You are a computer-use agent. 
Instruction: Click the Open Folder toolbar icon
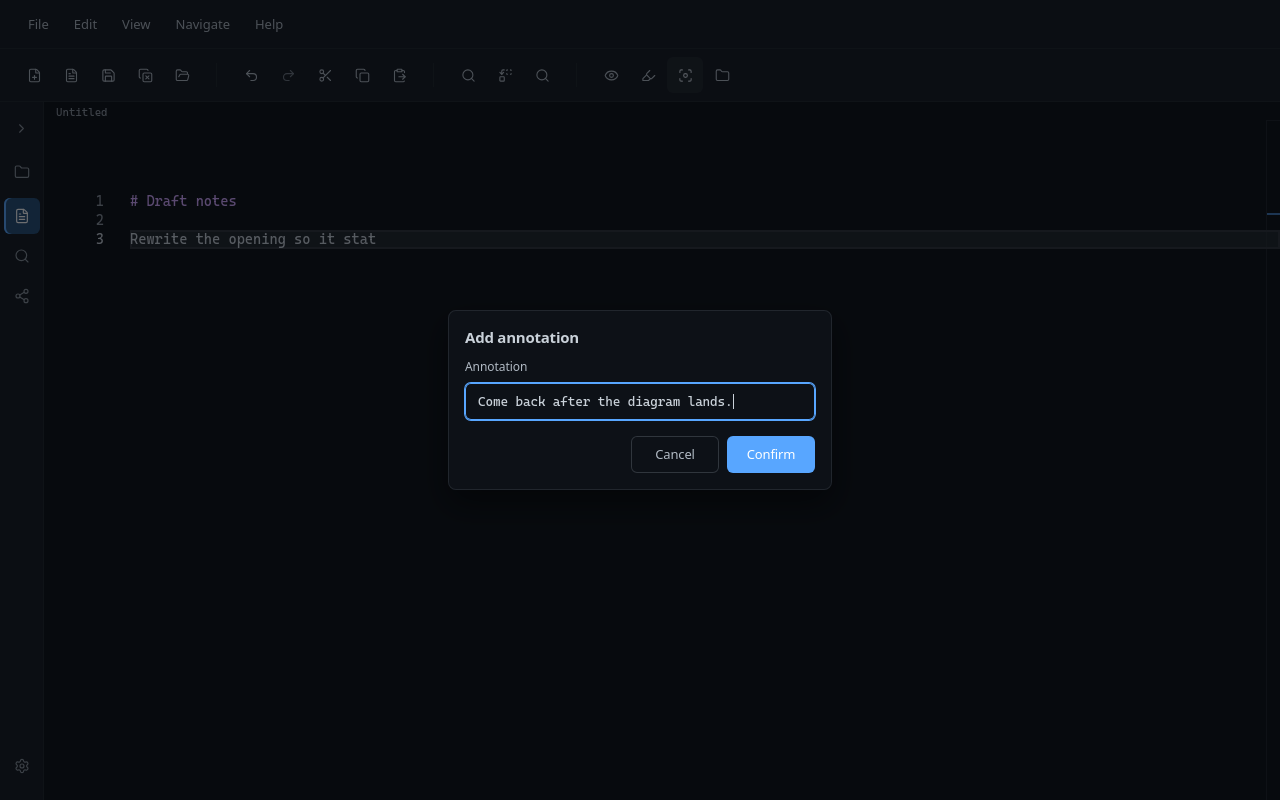(182, 75)
